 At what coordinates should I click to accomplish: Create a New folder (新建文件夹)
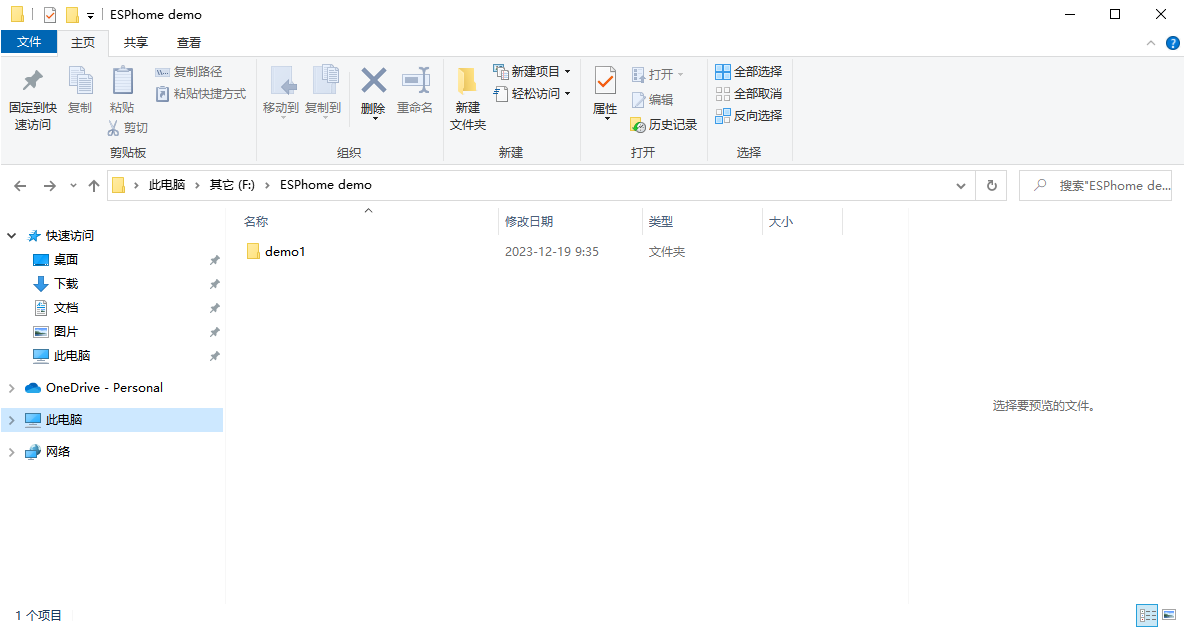tap(468, 98)
